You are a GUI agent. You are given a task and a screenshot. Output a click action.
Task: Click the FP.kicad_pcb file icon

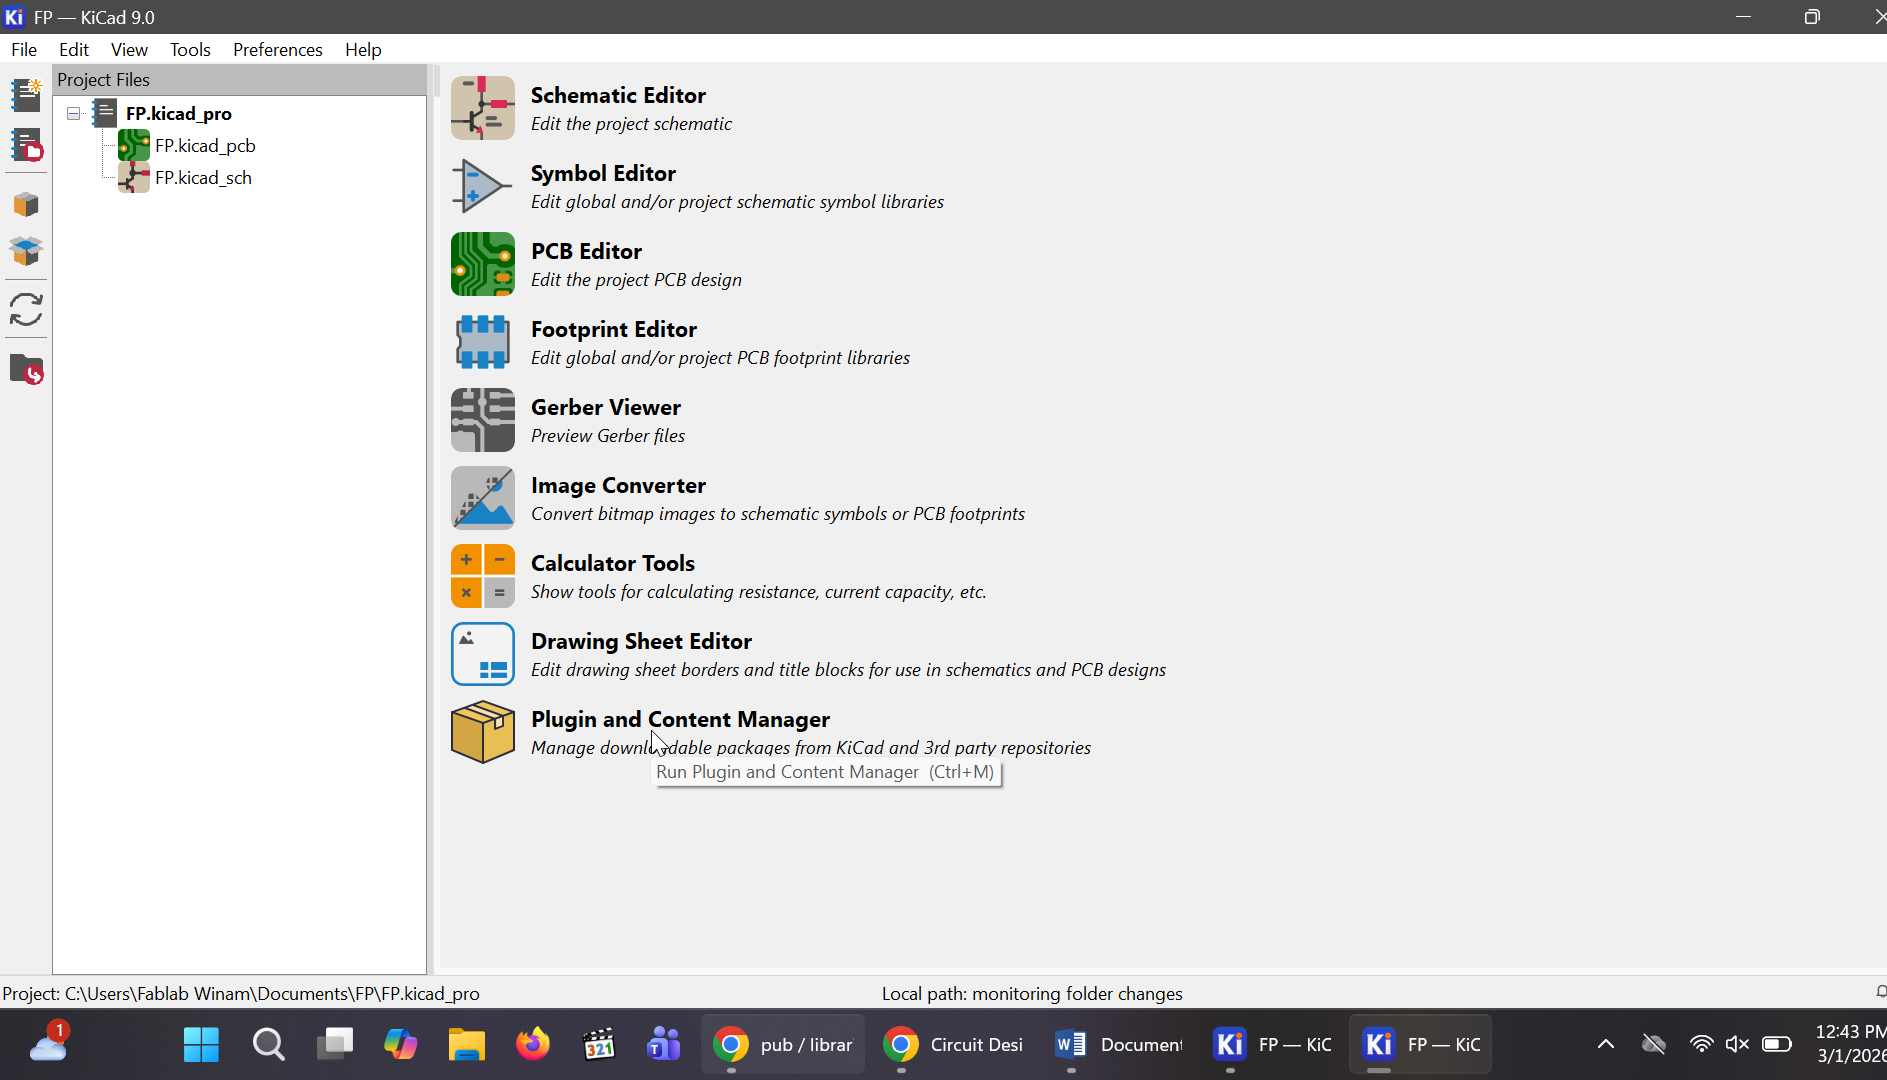tap(134, 145)
